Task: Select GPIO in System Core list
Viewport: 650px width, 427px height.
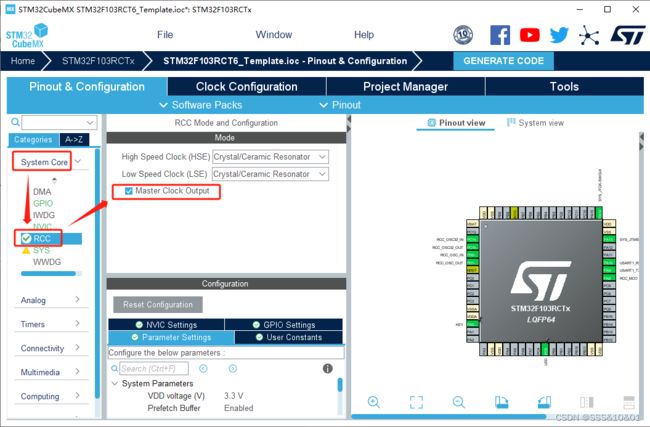Action: point(43,203)
